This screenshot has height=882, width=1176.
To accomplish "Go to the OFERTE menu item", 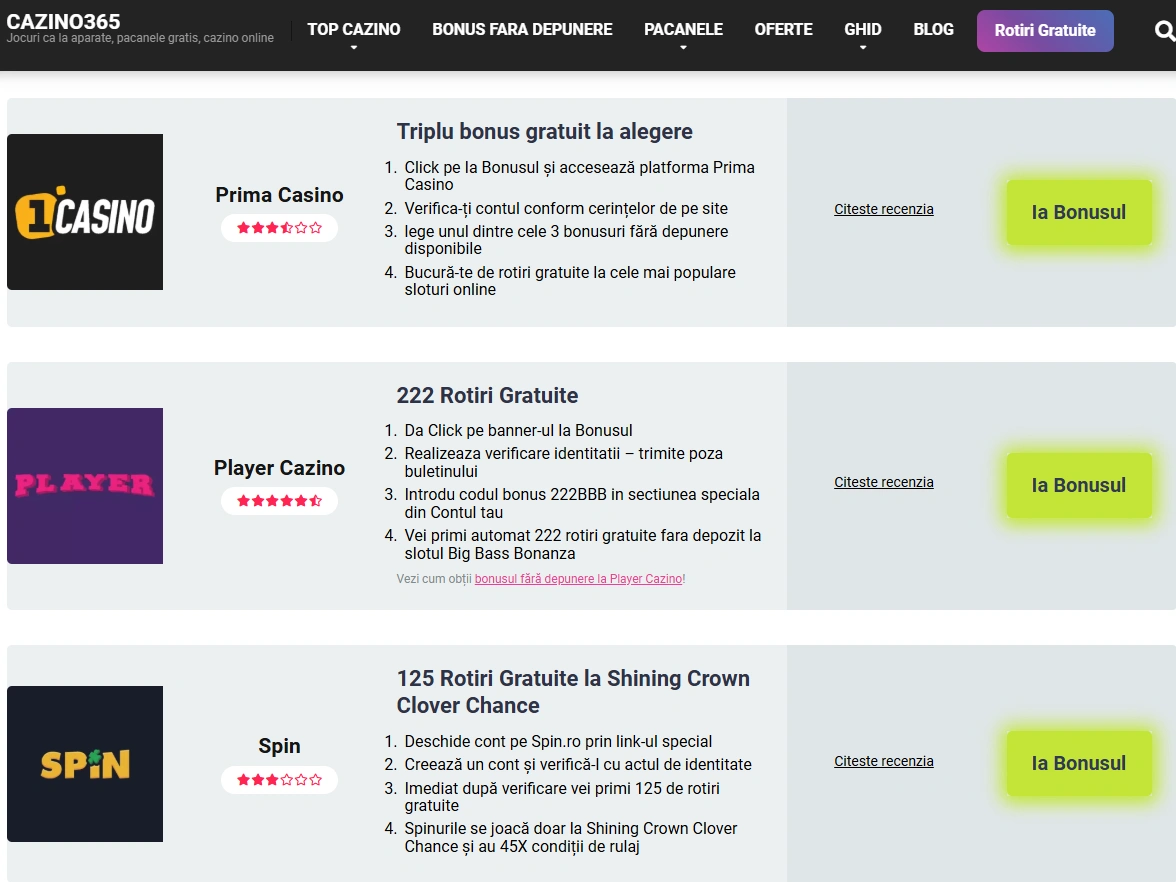I will [783, 29].
